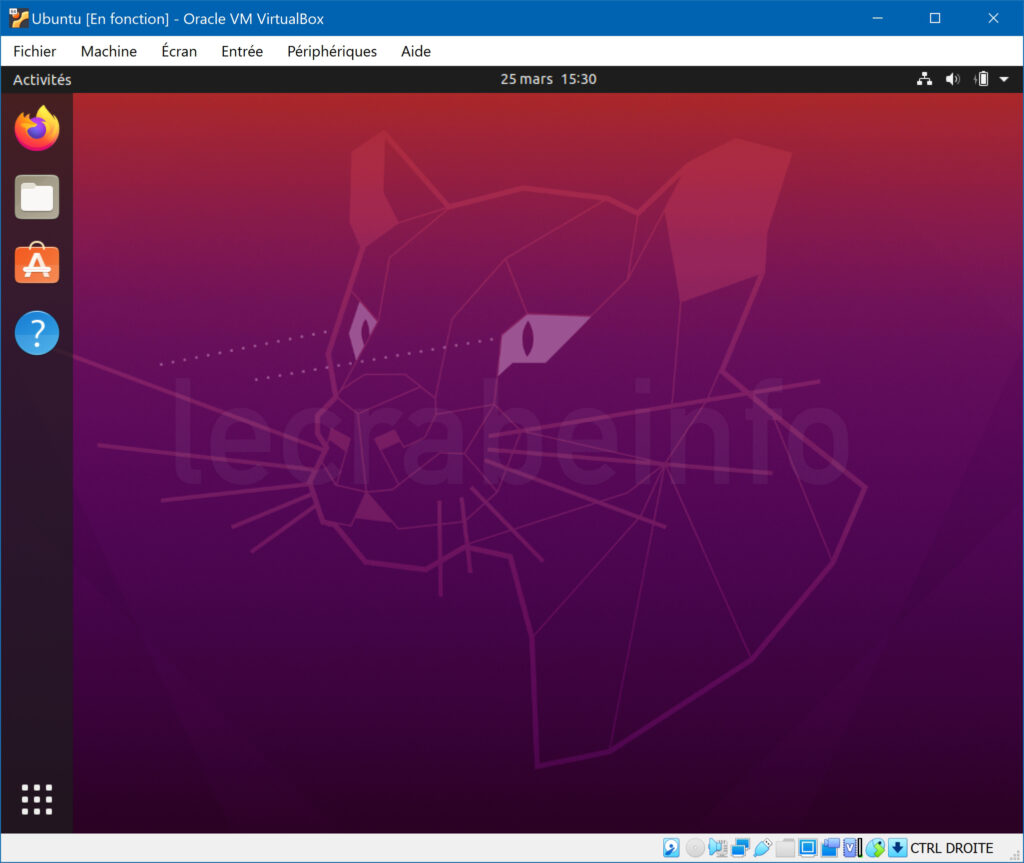
Task: Minimize the VirtualBox window
Action: (877, 18)
